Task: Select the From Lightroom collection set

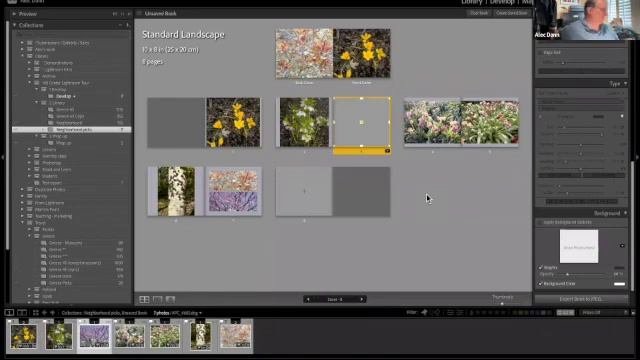Action: click(49, 203)
